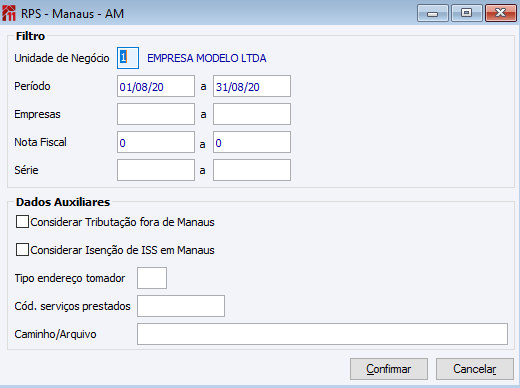Click the Período end date 31/08/20 field
This screenshot has height=388, width=520.
[252, 86]
